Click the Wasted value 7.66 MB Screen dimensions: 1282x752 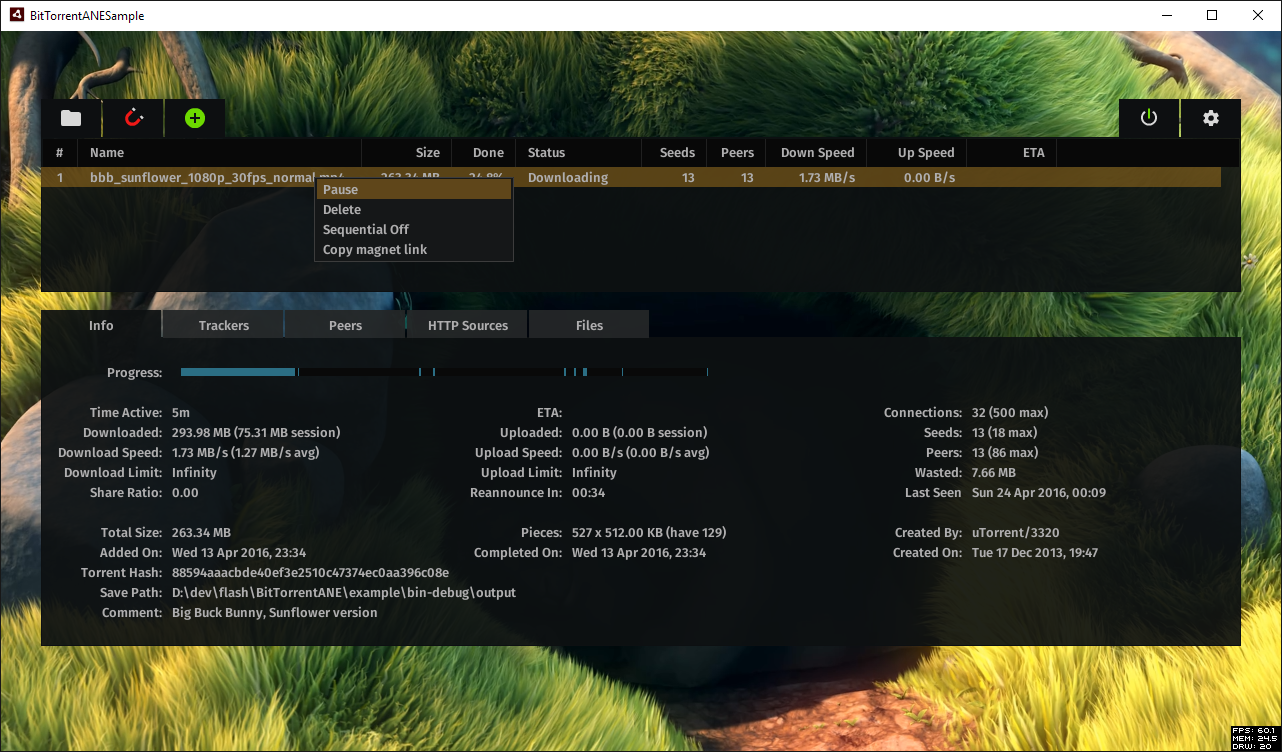tap(994, 473)
